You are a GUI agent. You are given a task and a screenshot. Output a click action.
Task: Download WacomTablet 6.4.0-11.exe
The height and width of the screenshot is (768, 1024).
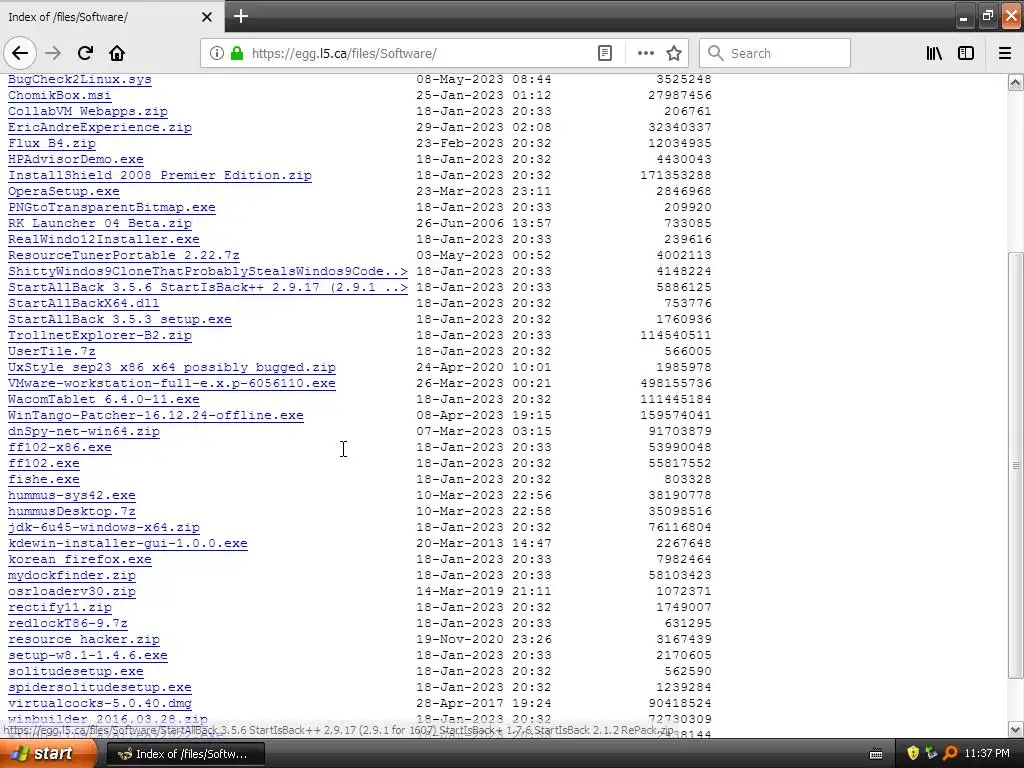[104, 400]
